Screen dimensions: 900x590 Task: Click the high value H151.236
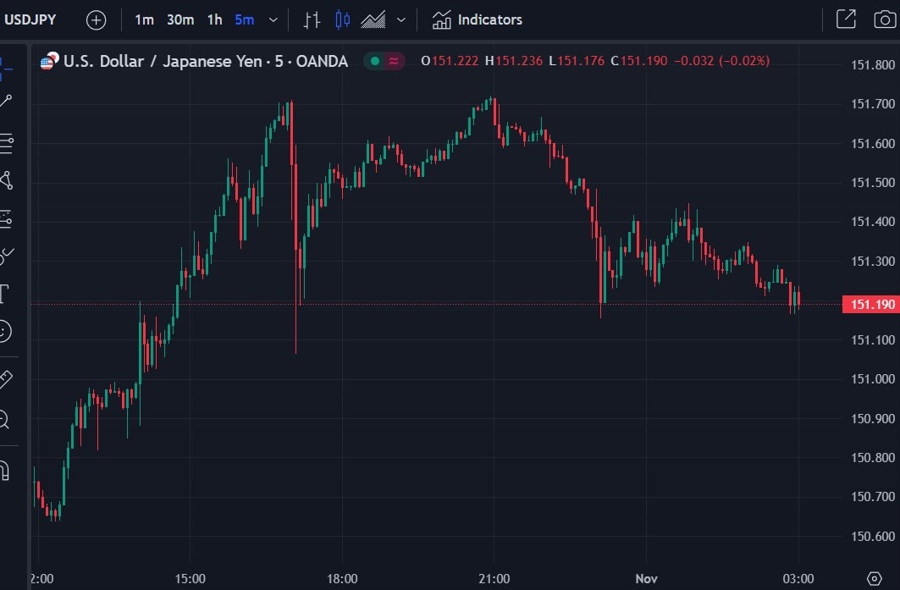tap(514, 61)
